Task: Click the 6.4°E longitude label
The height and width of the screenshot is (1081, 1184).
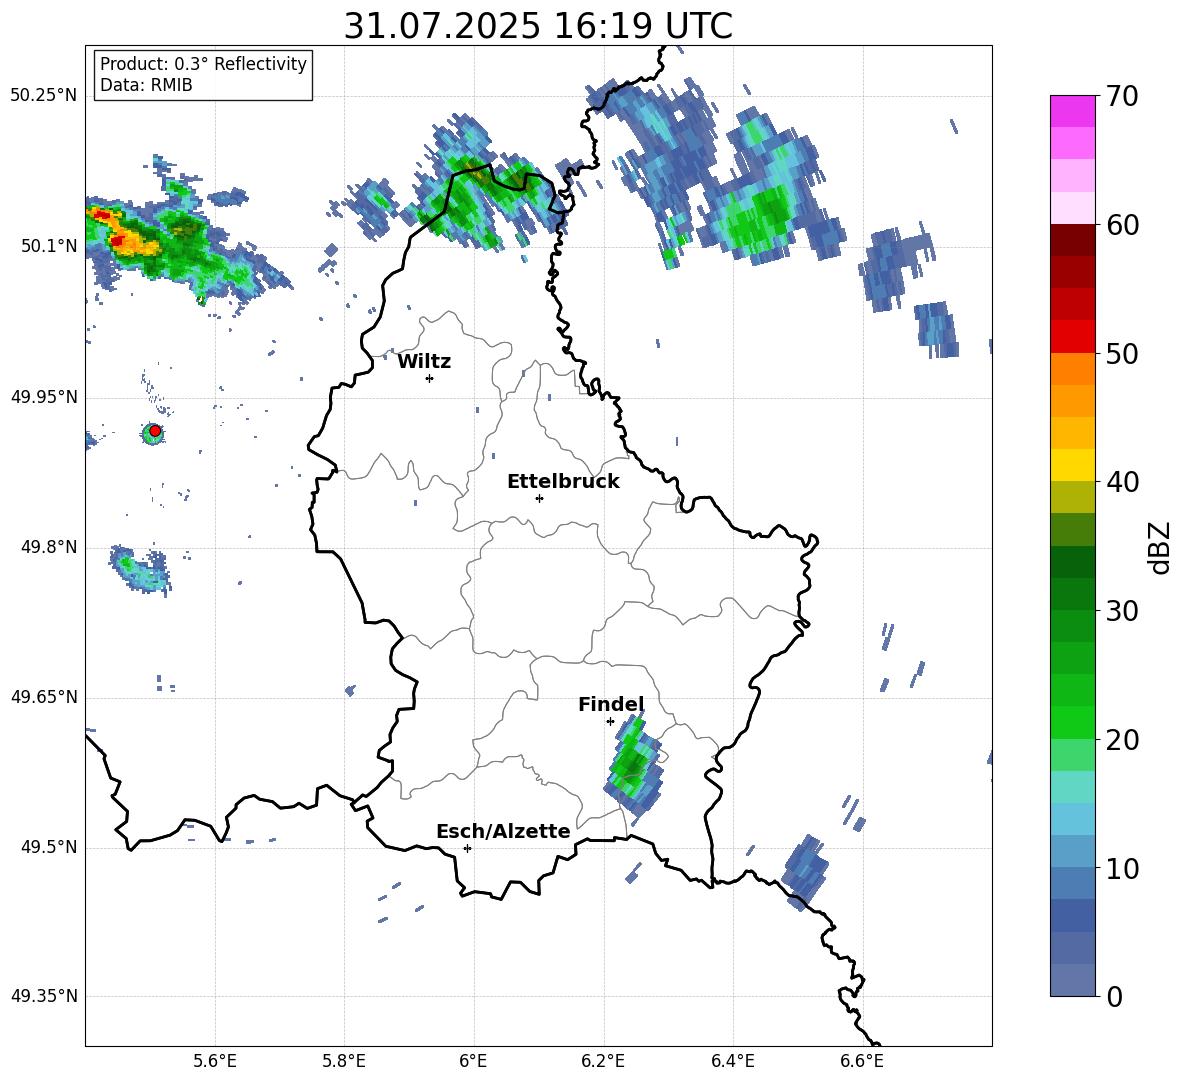Action: (732, 1061)
